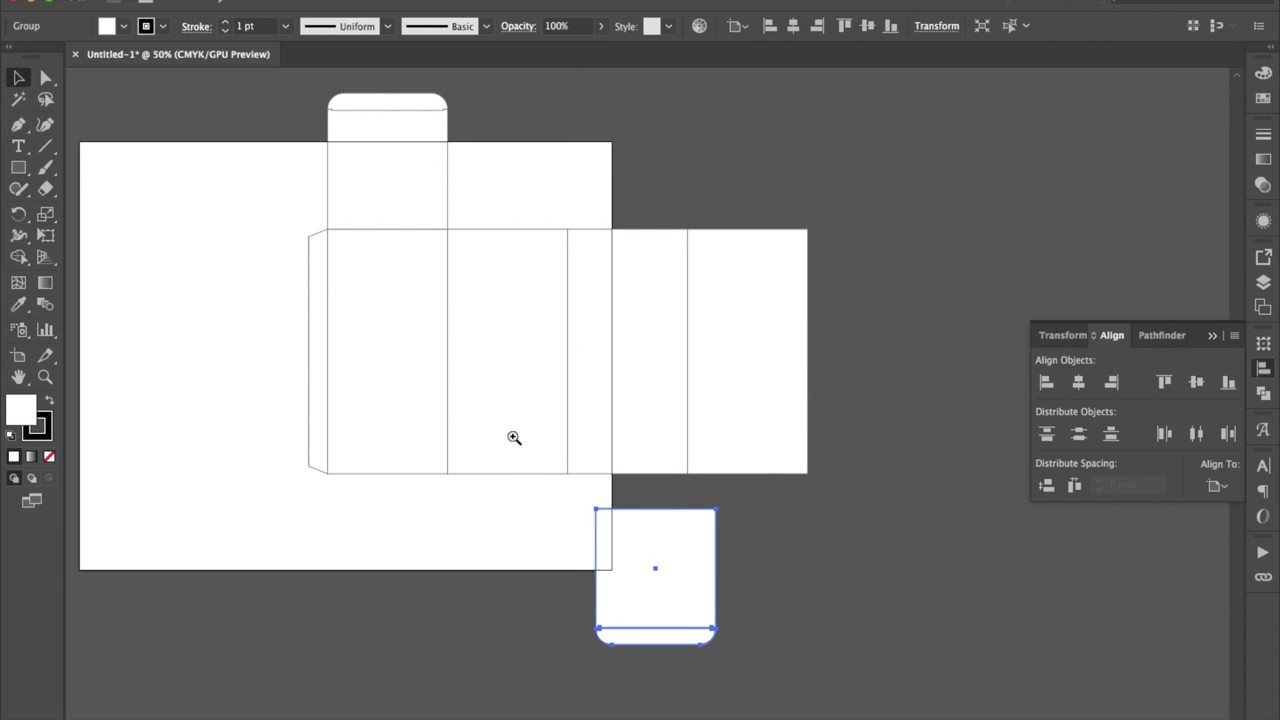Select the Rotate tool
This screenshot has width=1280, height=720.
click(x=19, y=214)
